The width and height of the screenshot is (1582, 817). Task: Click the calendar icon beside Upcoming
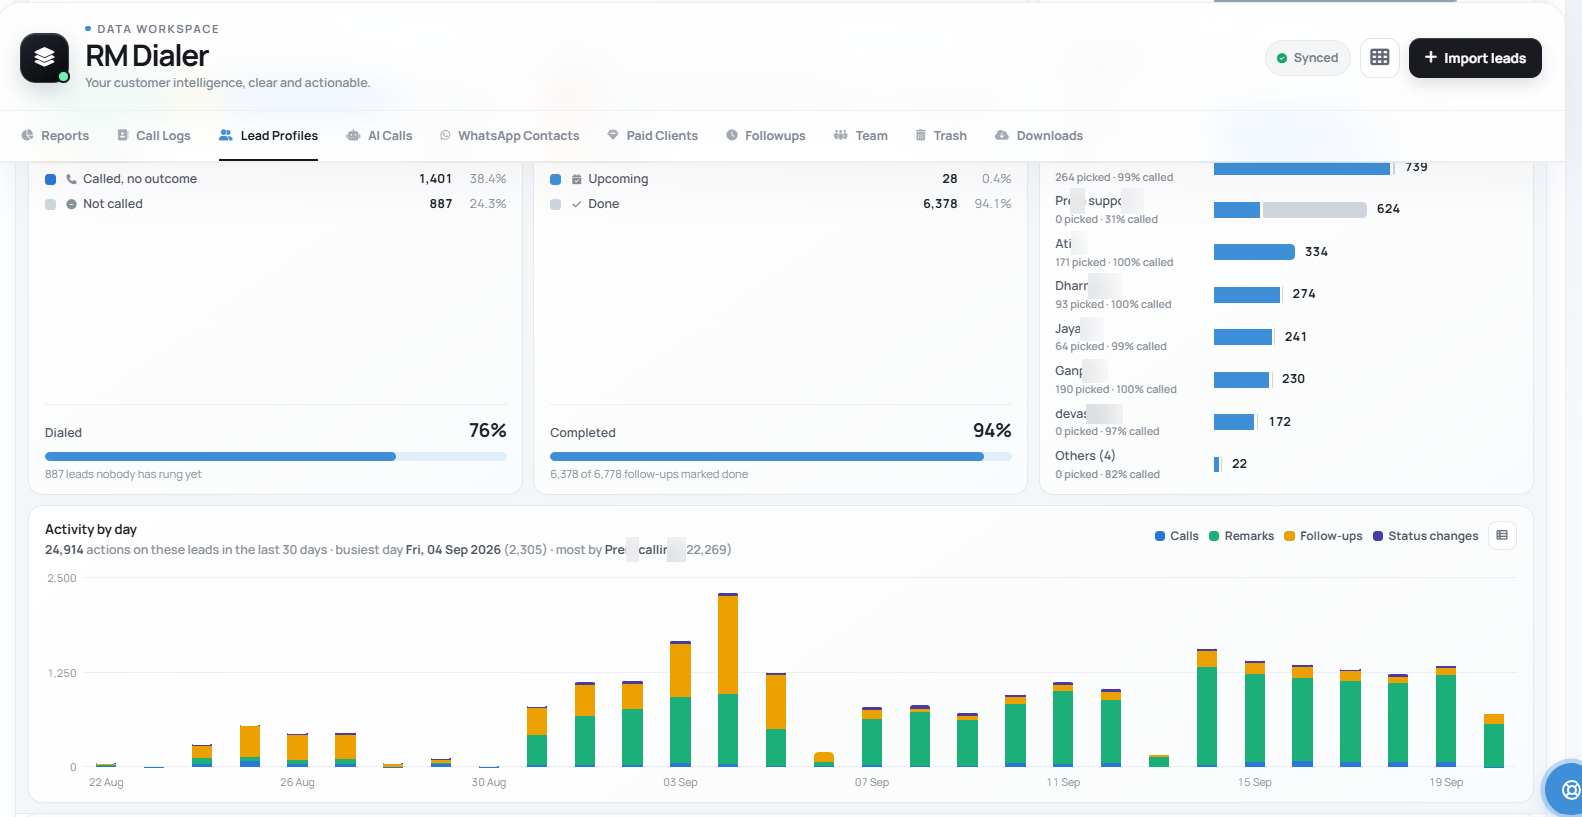pyautogui.click(x=576, y=179)
